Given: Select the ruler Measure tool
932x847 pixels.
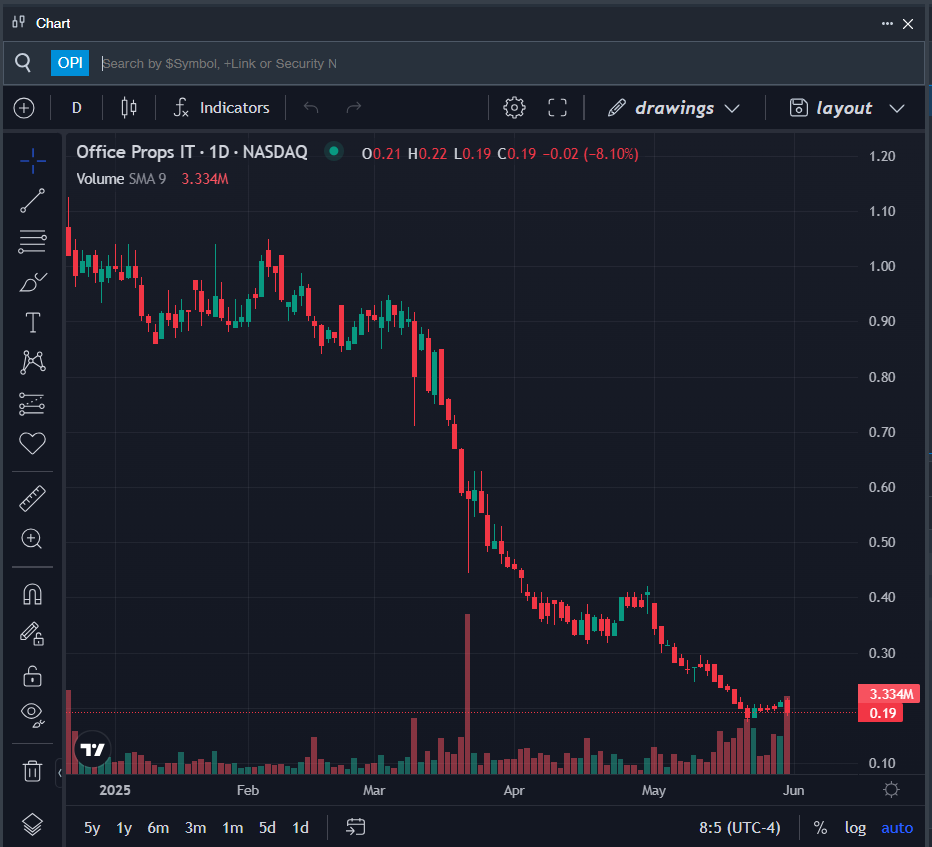Looking at the screenshot, I should point(33,499).
